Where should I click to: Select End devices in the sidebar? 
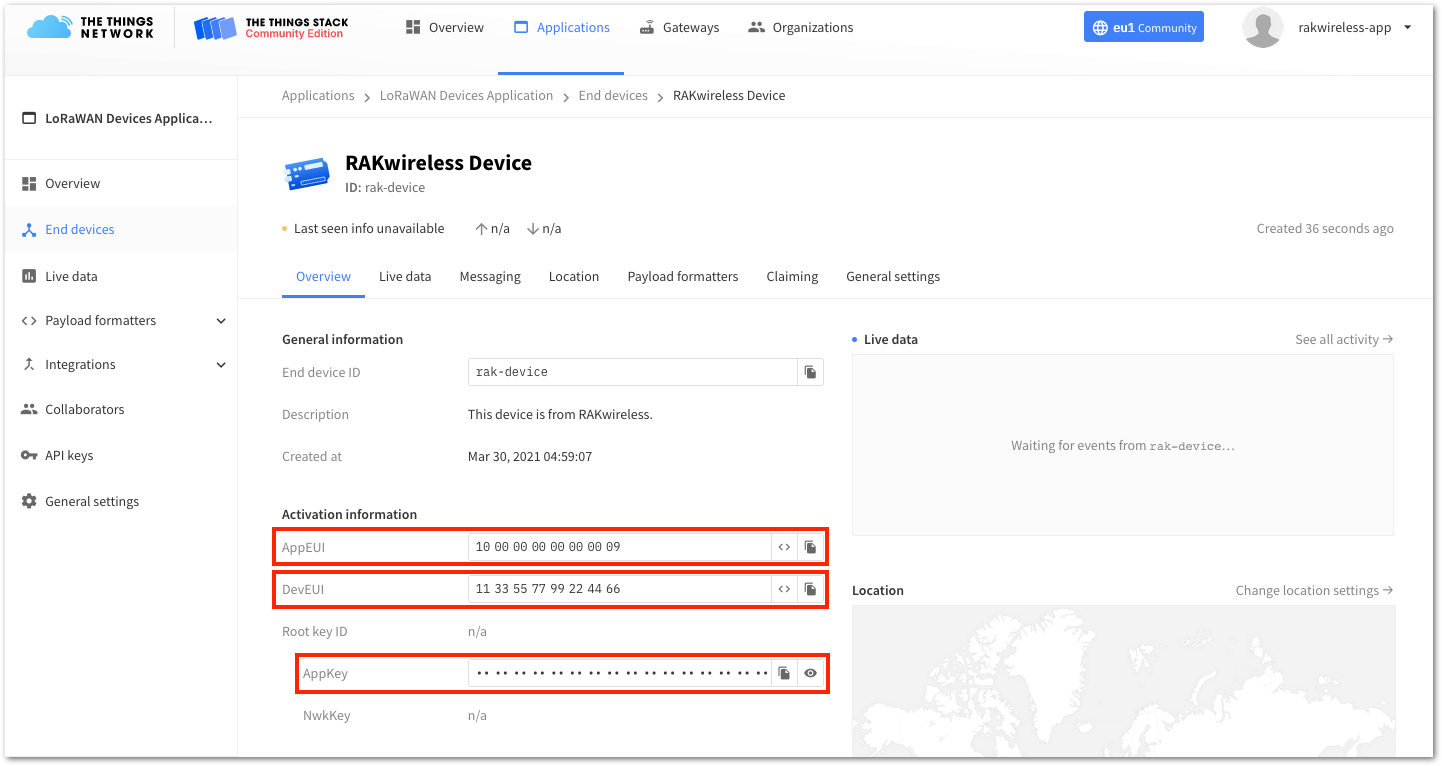point(120,230)
